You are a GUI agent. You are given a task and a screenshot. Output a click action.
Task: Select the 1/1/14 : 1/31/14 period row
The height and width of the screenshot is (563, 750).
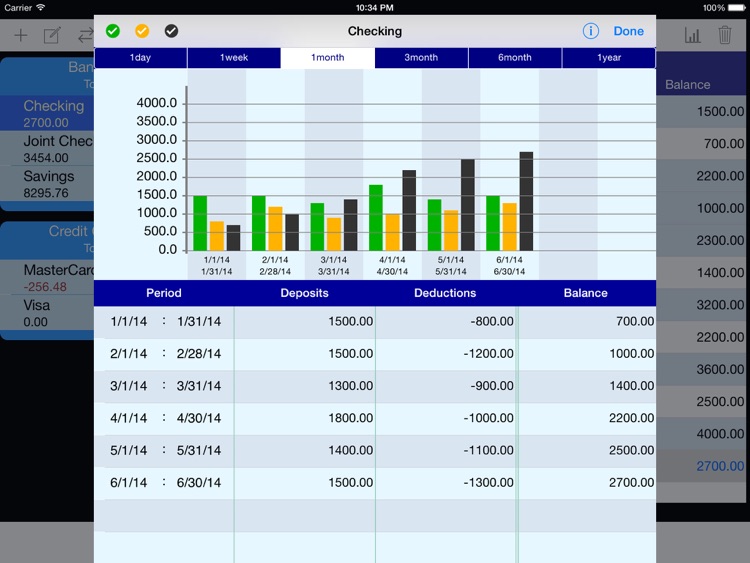click(x=375, y=321)
